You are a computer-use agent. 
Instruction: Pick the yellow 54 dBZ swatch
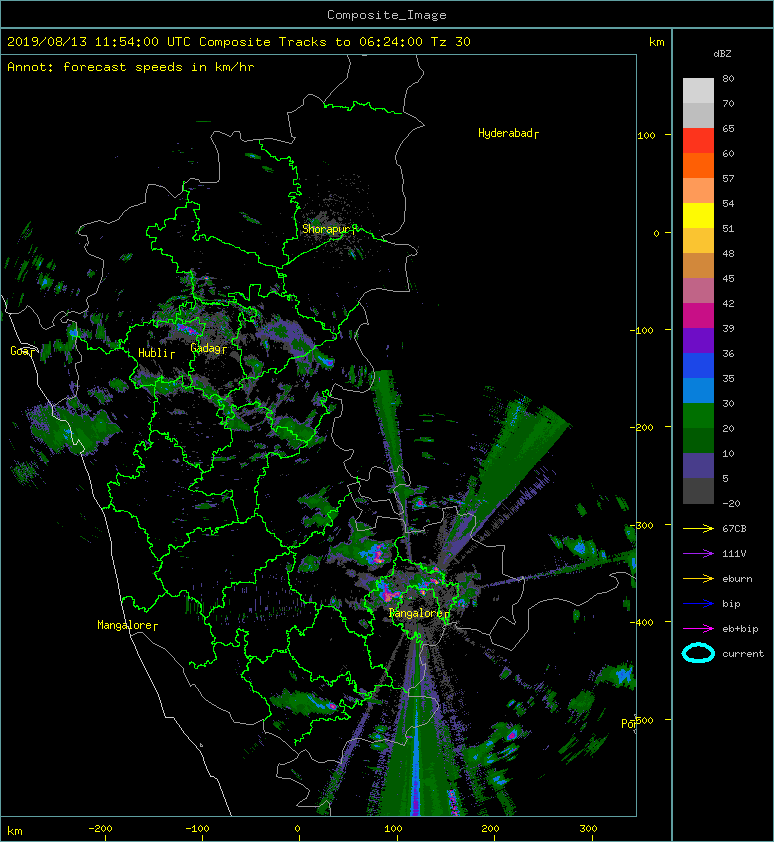coord(698,215)
